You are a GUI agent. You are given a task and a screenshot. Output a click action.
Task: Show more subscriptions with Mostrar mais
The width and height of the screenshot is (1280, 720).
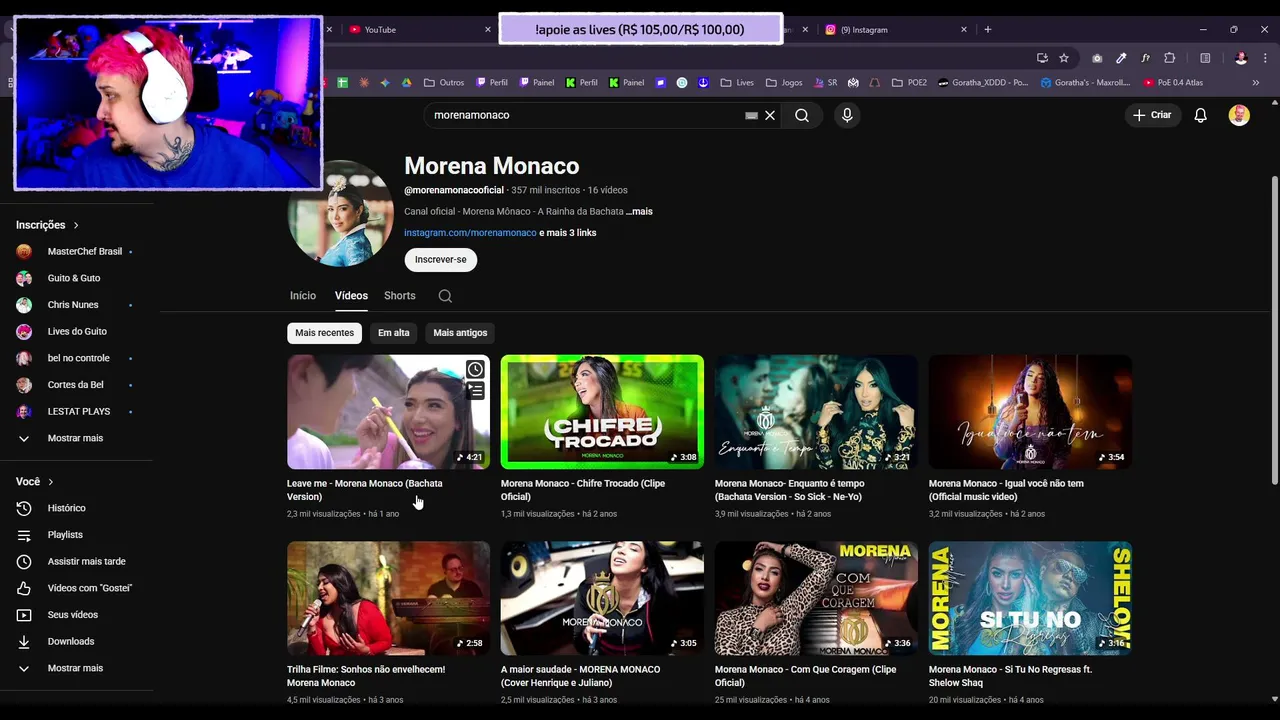77,438
